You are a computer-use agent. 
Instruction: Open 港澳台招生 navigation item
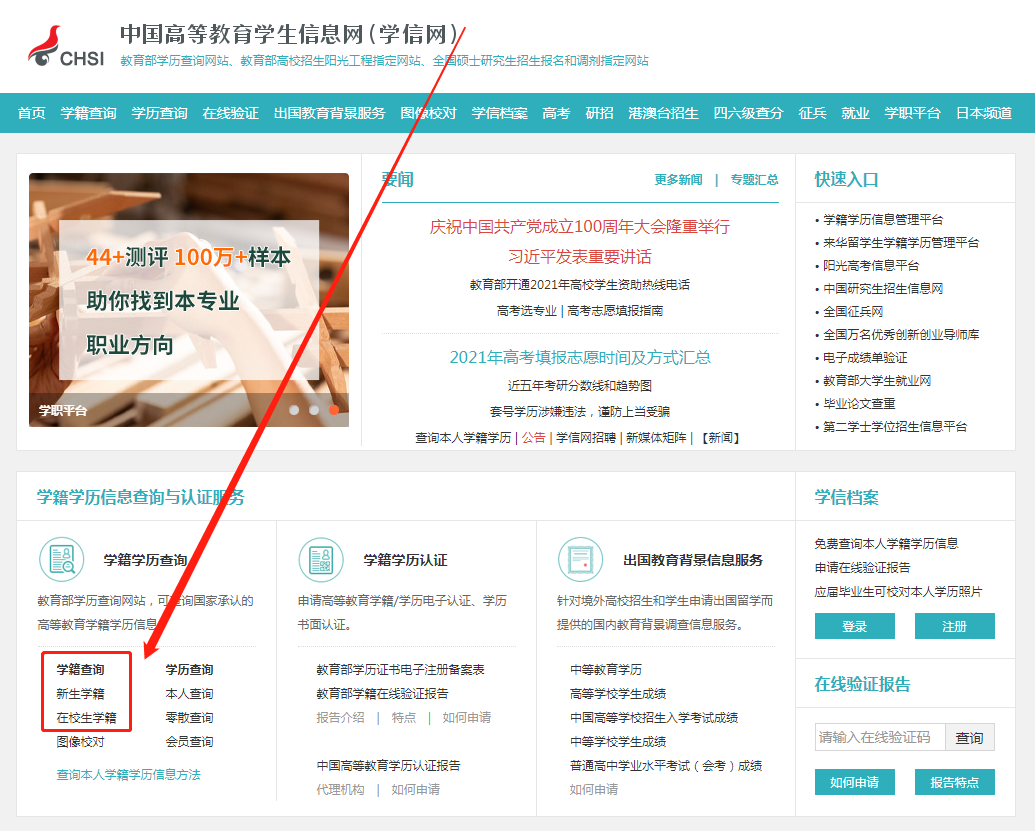[x=663, y=113]
